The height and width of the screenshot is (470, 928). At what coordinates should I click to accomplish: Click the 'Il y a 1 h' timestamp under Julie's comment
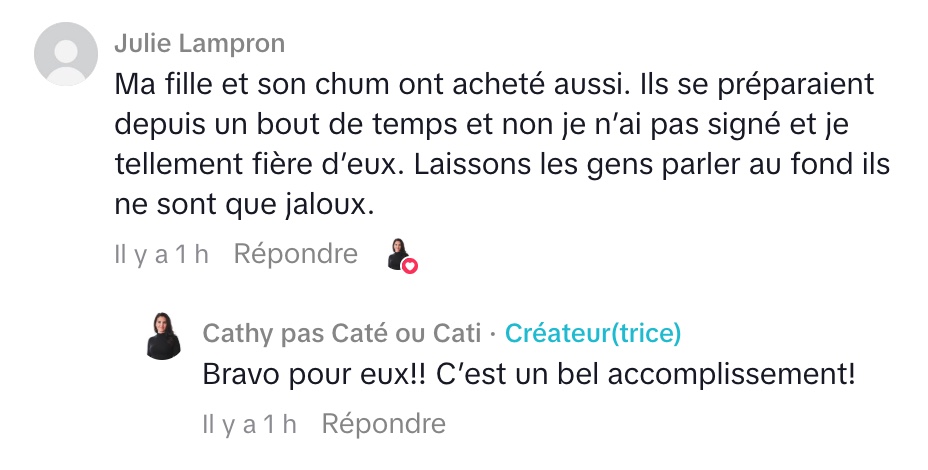(x=161, y=254)
